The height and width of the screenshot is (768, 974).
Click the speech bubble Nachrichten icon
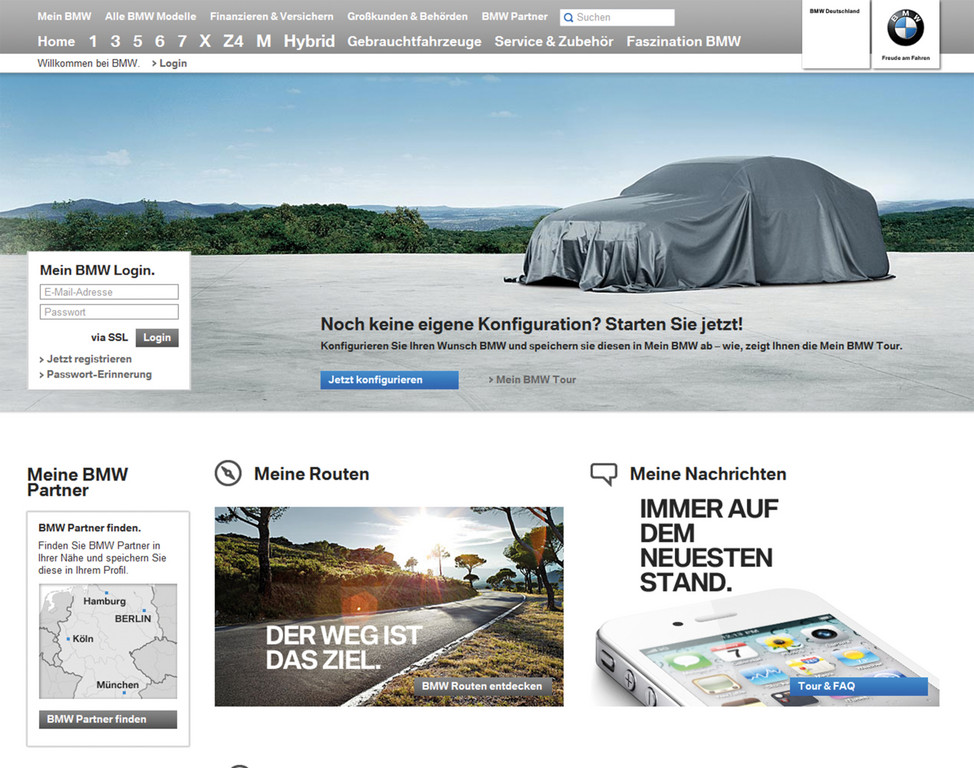tap(604, 473)
